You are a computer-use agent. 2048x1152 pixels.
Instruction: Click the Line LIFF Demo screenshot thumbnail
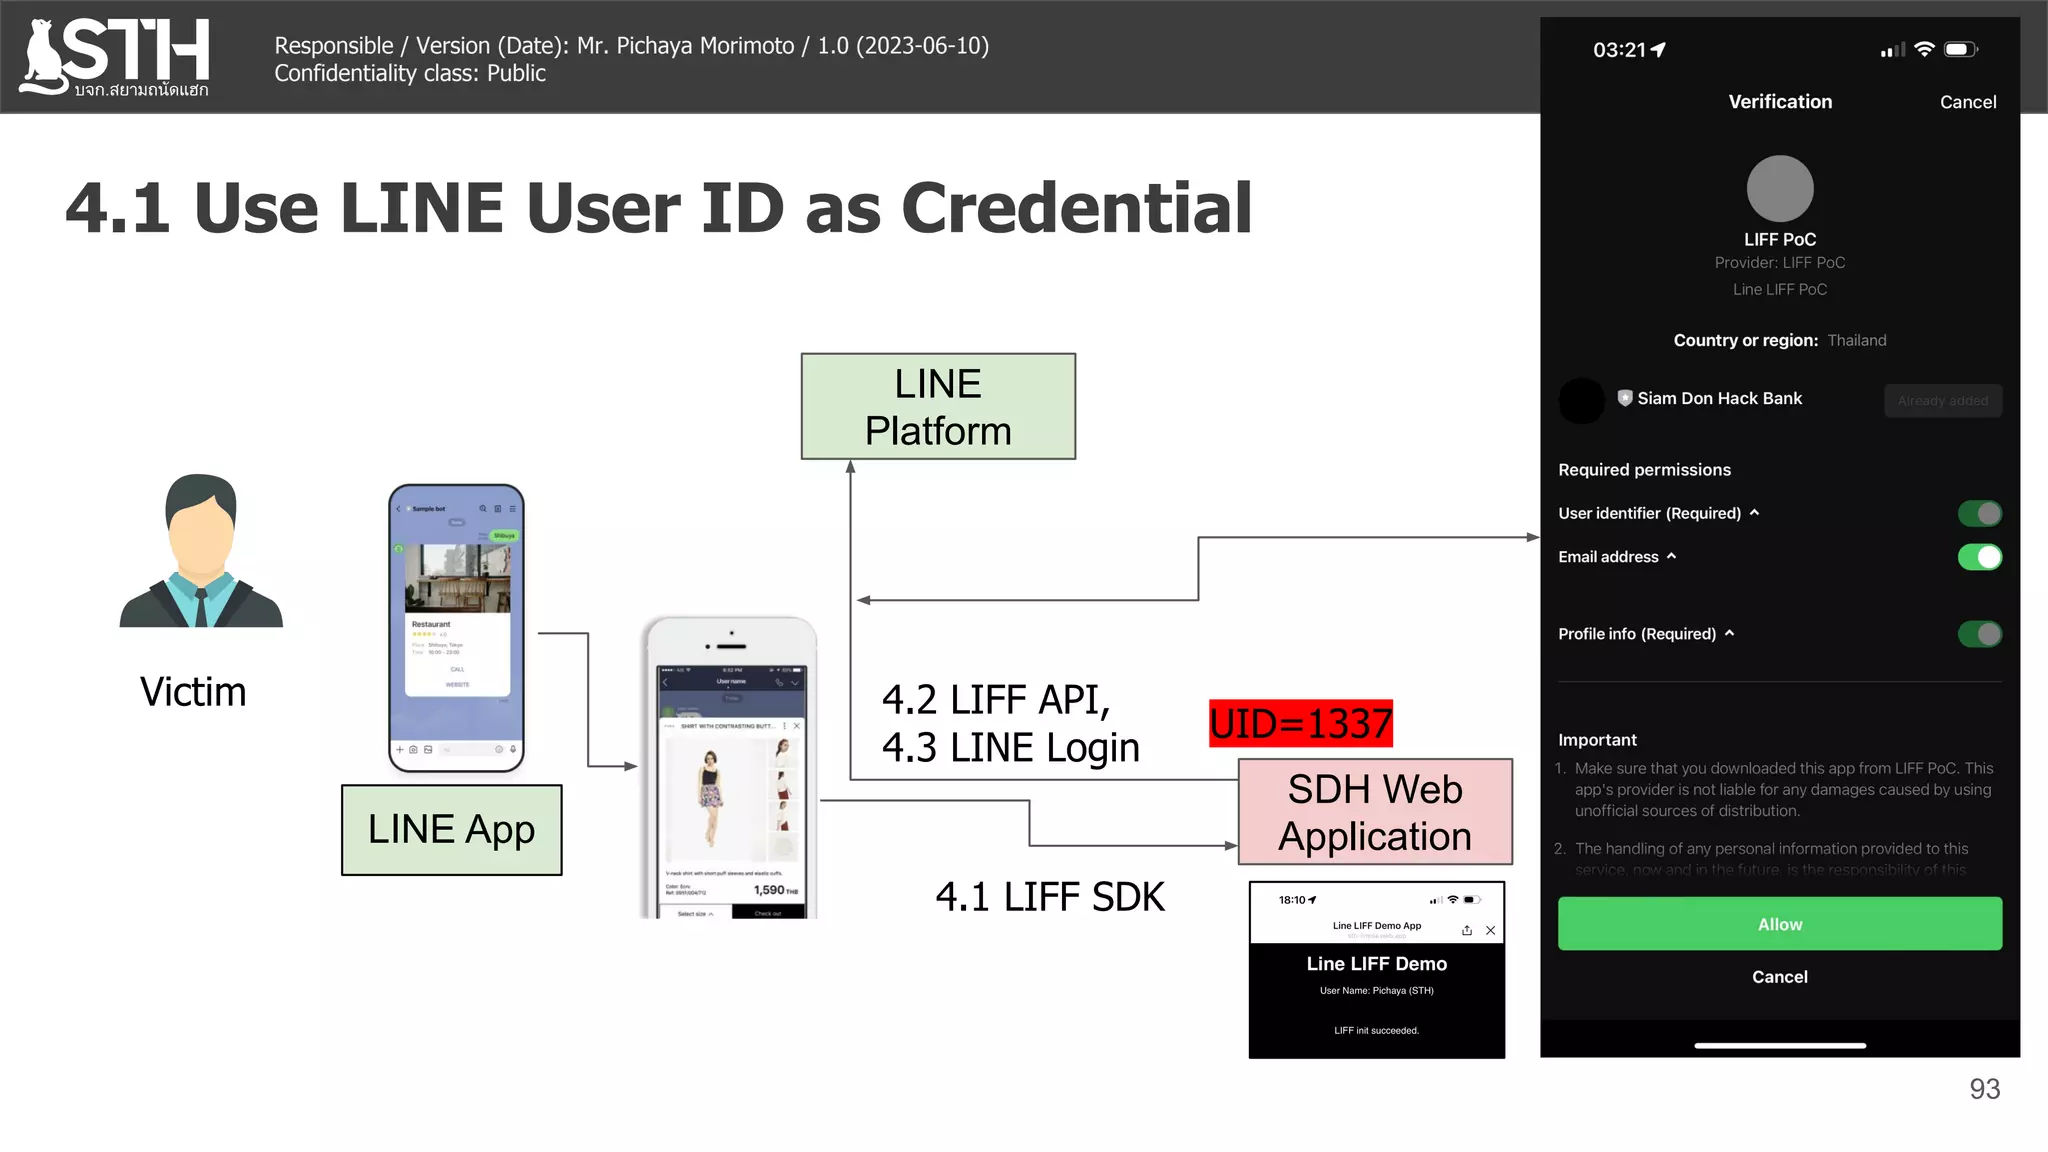tap(1376, 969)
